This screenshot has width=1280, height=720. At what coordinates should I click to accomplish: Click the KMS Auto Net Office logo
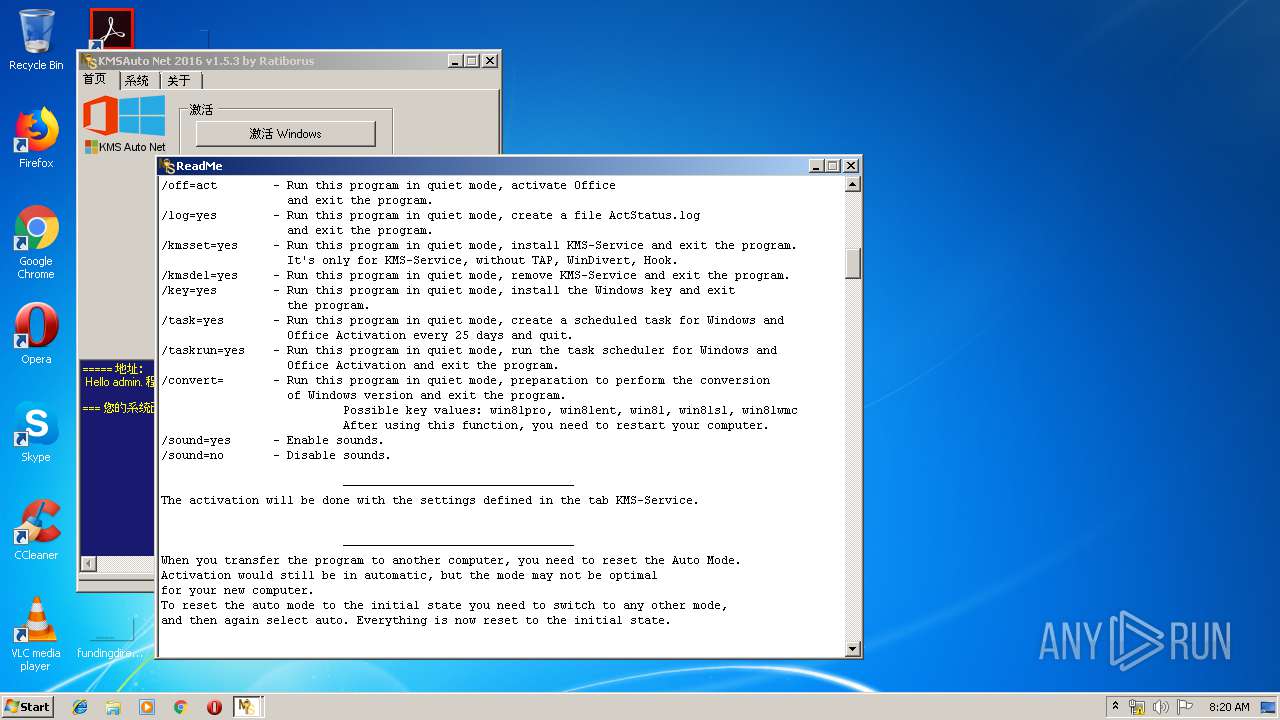point(100,116)
